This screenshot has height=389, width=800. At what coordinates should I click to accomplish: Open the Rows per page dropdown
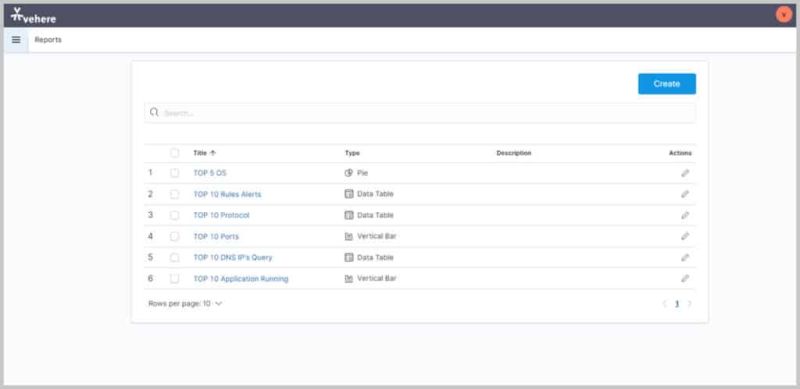click(185, 304)
